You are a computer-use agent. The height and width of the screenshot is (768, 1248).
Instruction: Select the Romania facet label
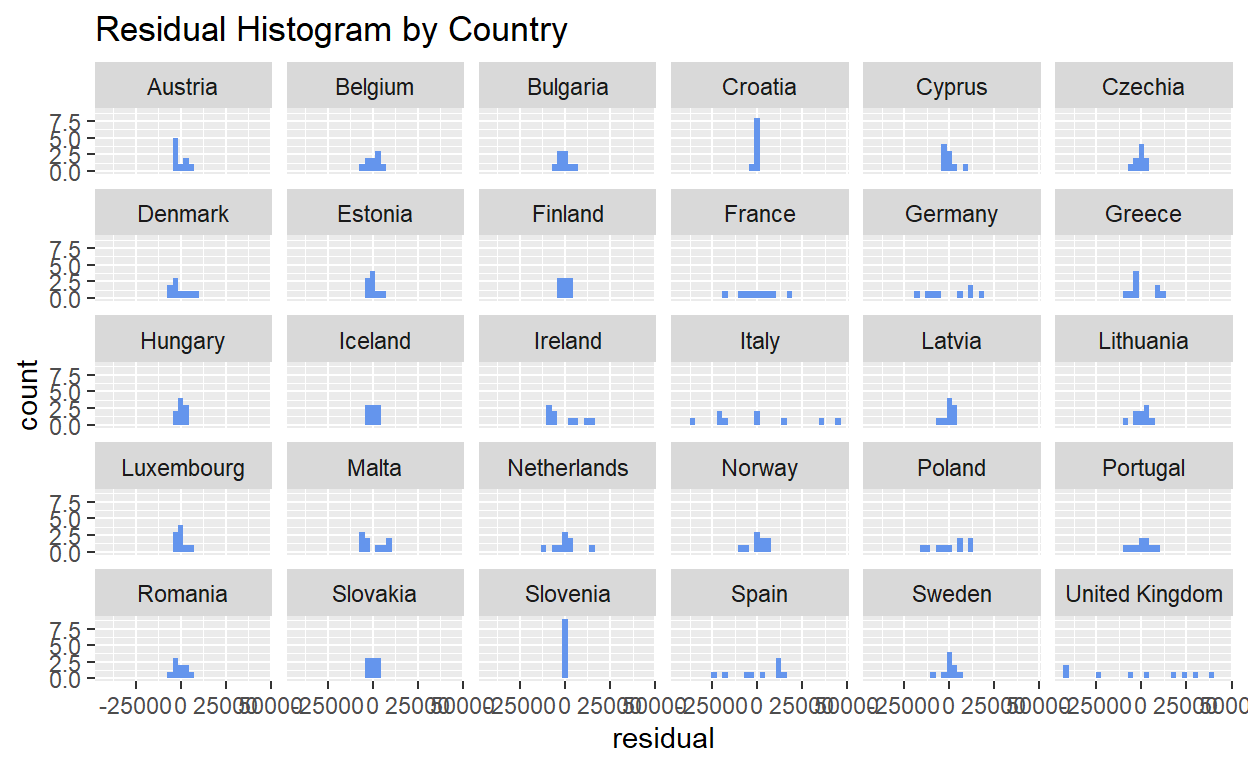(x=182, y=594)
